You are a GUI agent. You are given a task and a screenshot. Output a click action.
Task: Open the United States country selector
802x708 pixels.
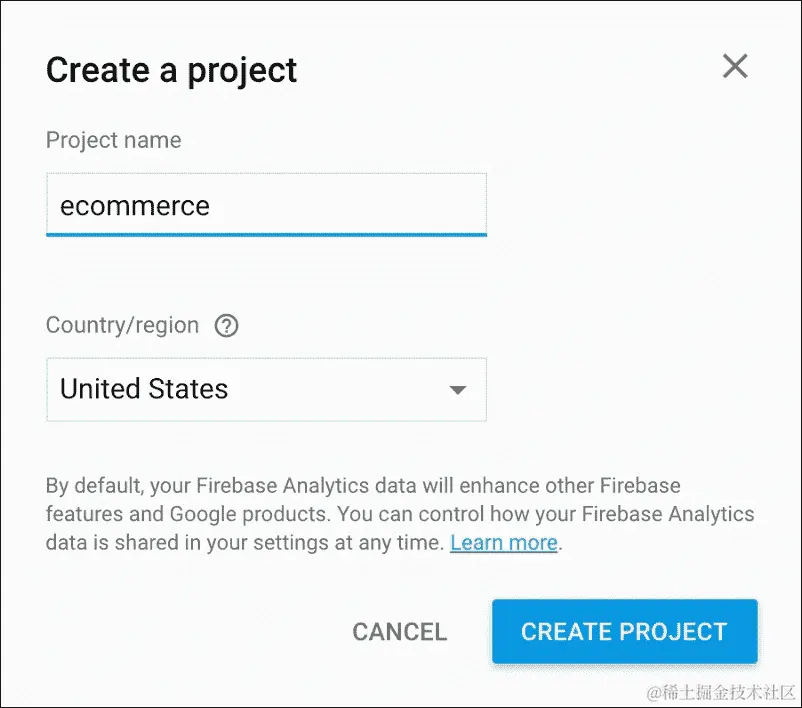265,390
